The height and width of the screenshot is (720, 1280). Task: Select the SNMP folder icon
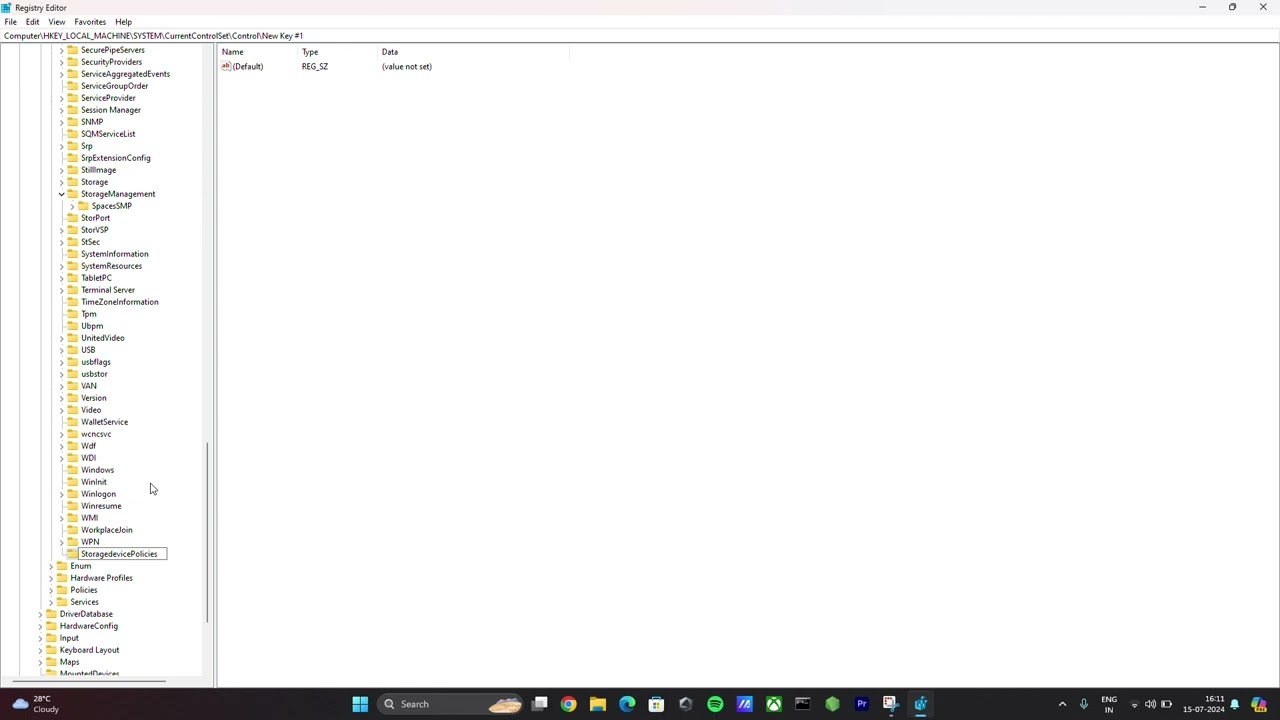pyautogui.click(x=72, y=122)
